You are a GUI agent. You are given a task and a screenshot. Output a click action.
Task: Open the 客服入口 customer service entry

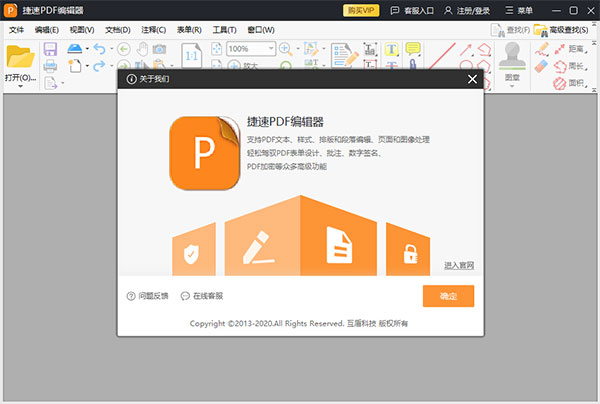pyautogui.click(x=412, y=10)
